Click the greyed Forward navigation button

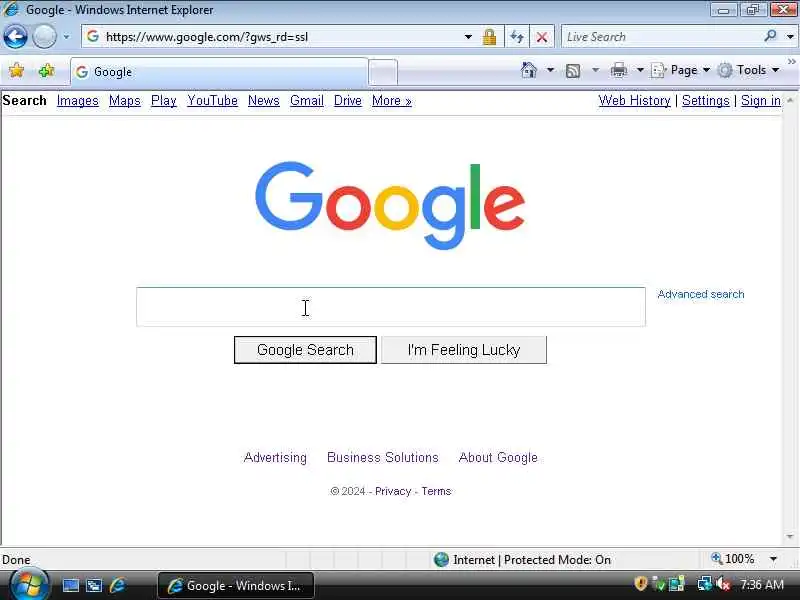[44, 37]
